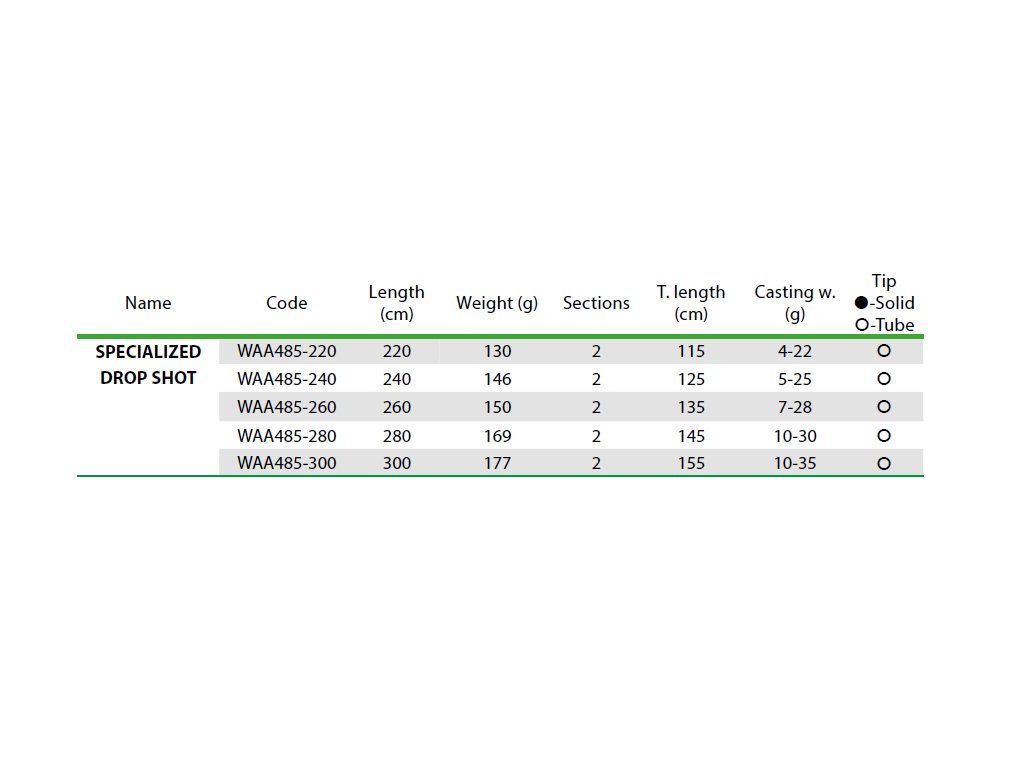
Task: Click transport length value 115
Action: [x=691, y=351]
